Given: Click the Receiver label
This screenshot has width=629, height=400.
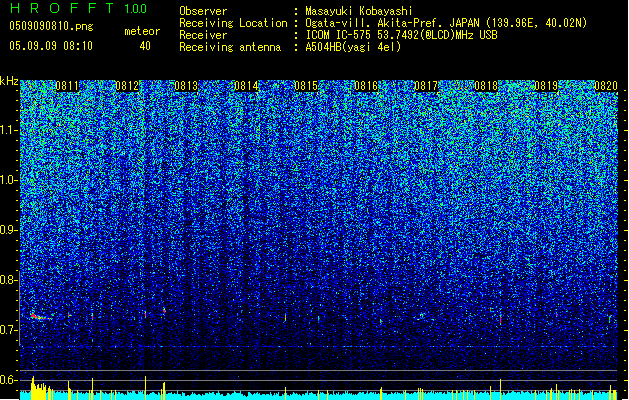Looking at the screenshot, I should (203, 35).
